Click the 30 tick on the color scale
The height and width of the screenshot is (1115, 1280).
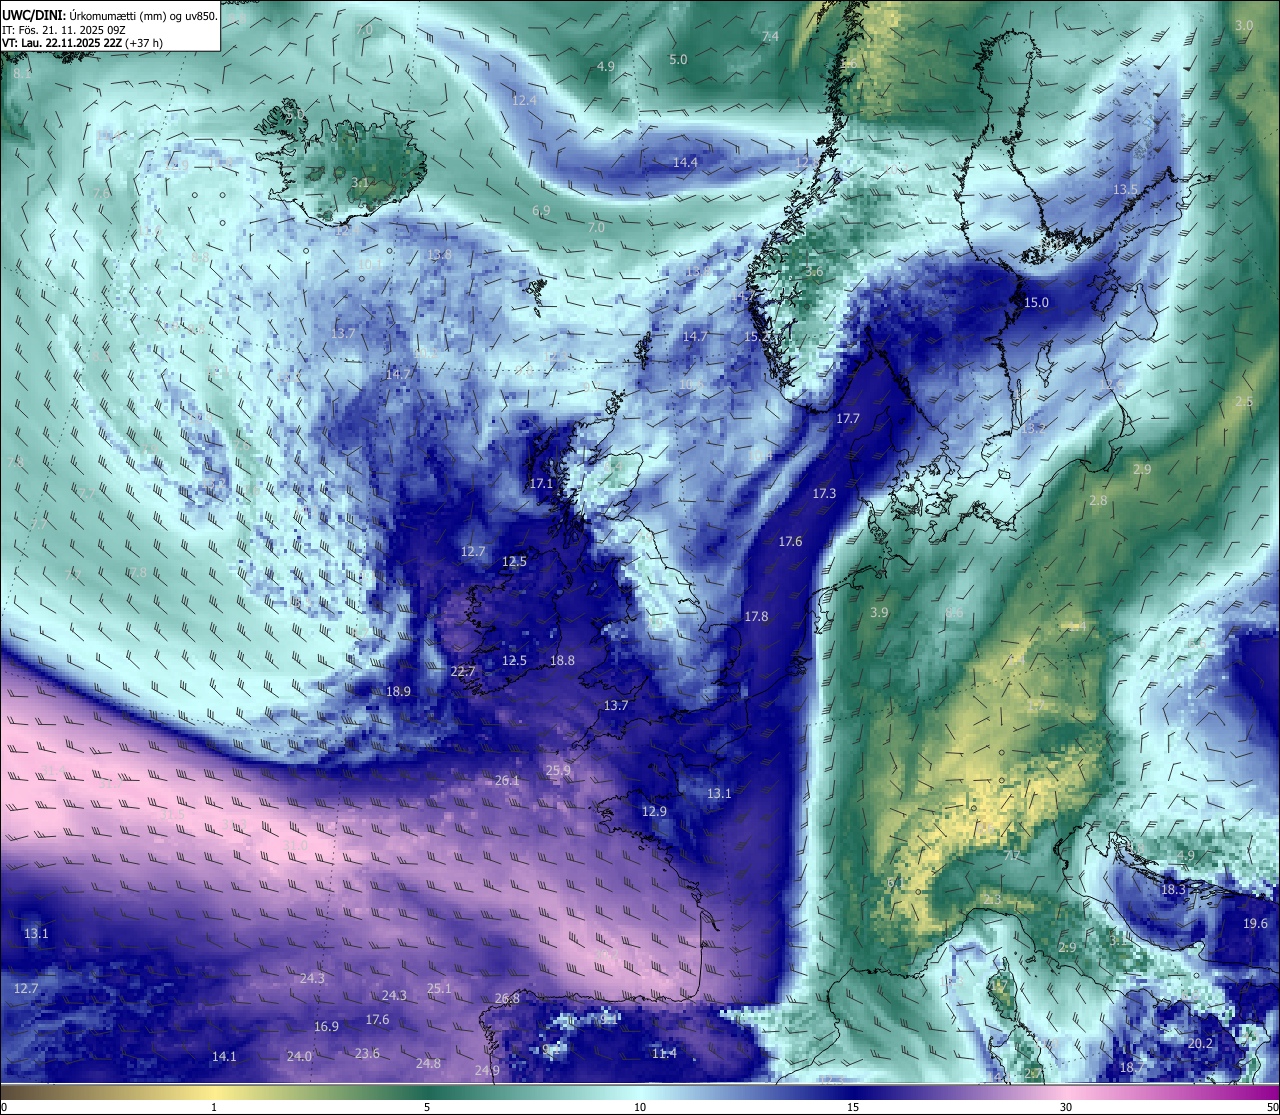pos(1066,1107)
